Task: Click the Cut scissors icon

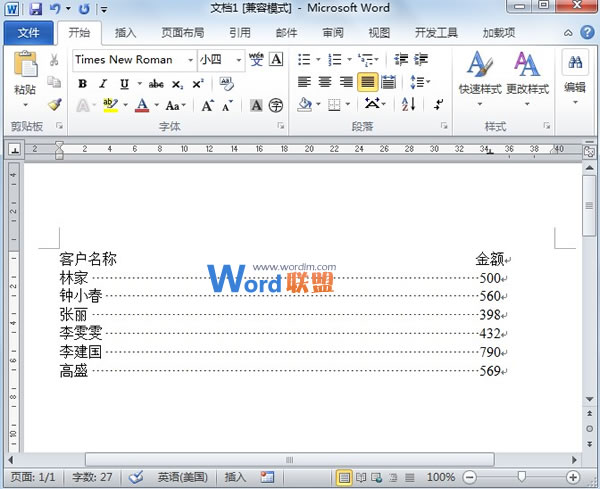Action: tap(54, 59)
